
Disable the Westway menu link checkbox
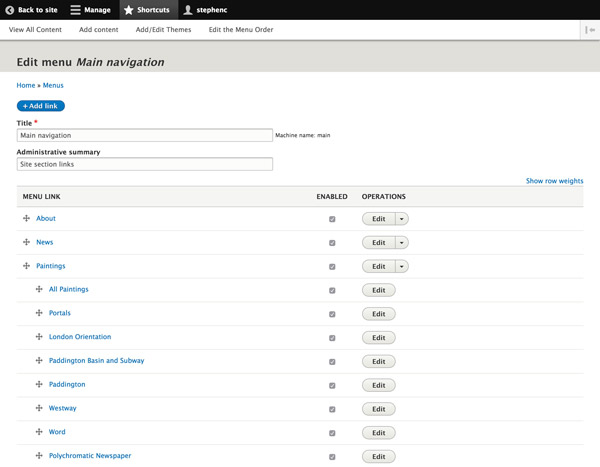[332, 409]
